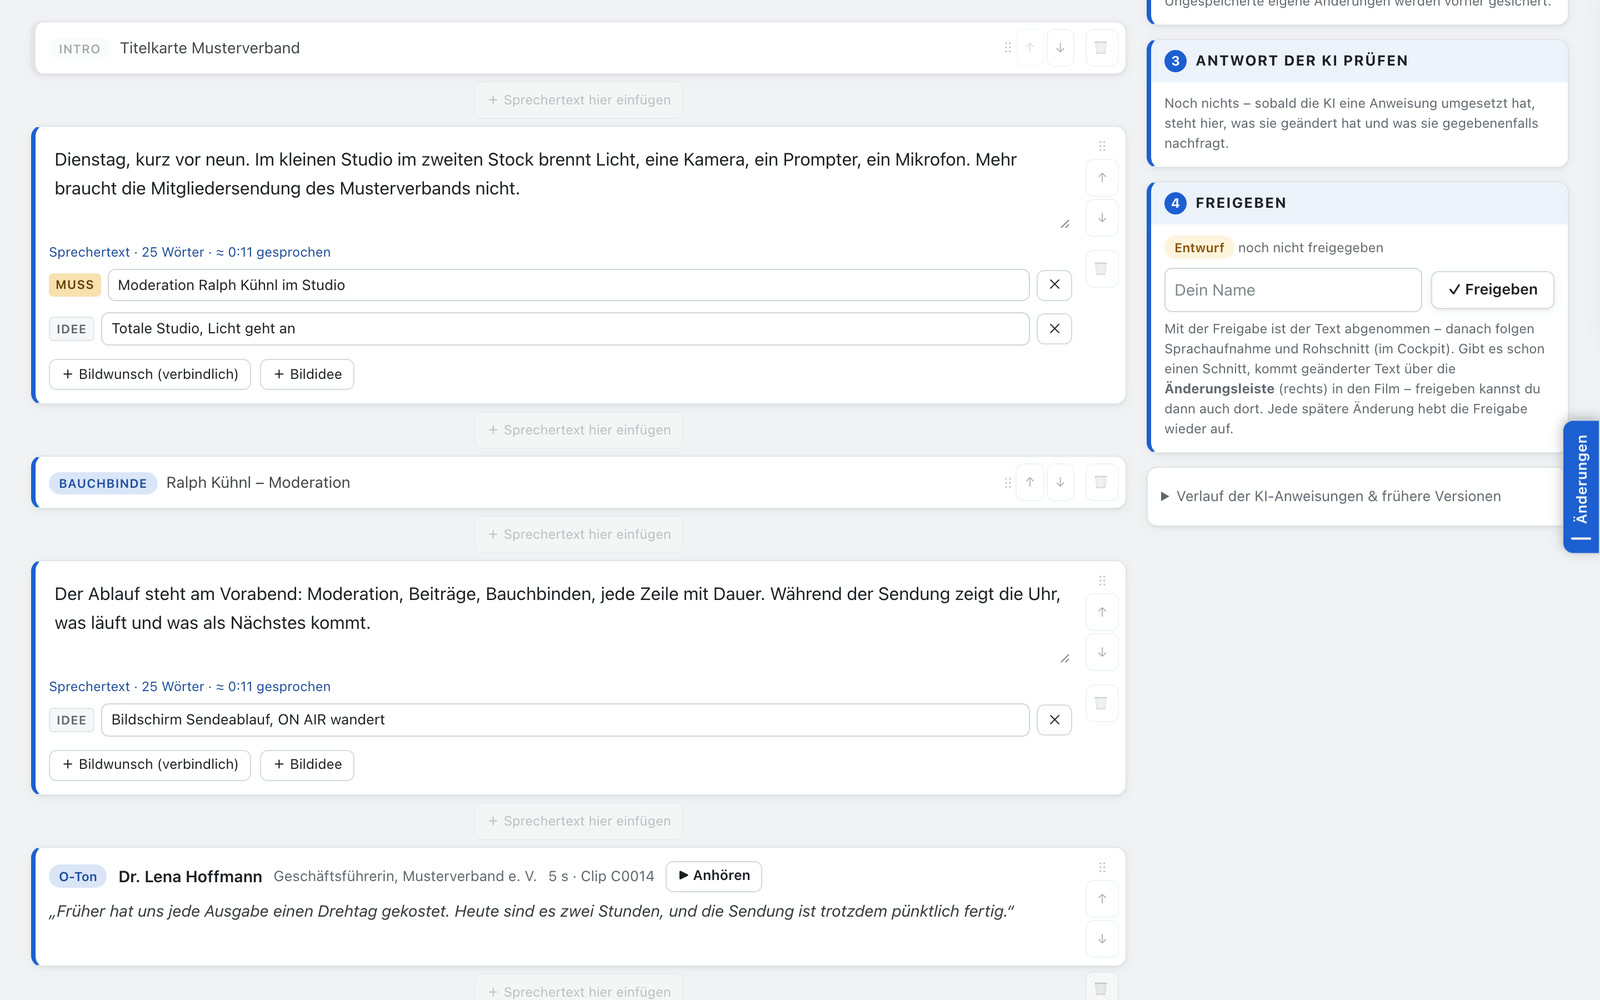Move the Dr. Lena Hoffmann O-Ton card up
The image size is (1600, 1000).
(1102, 899)
